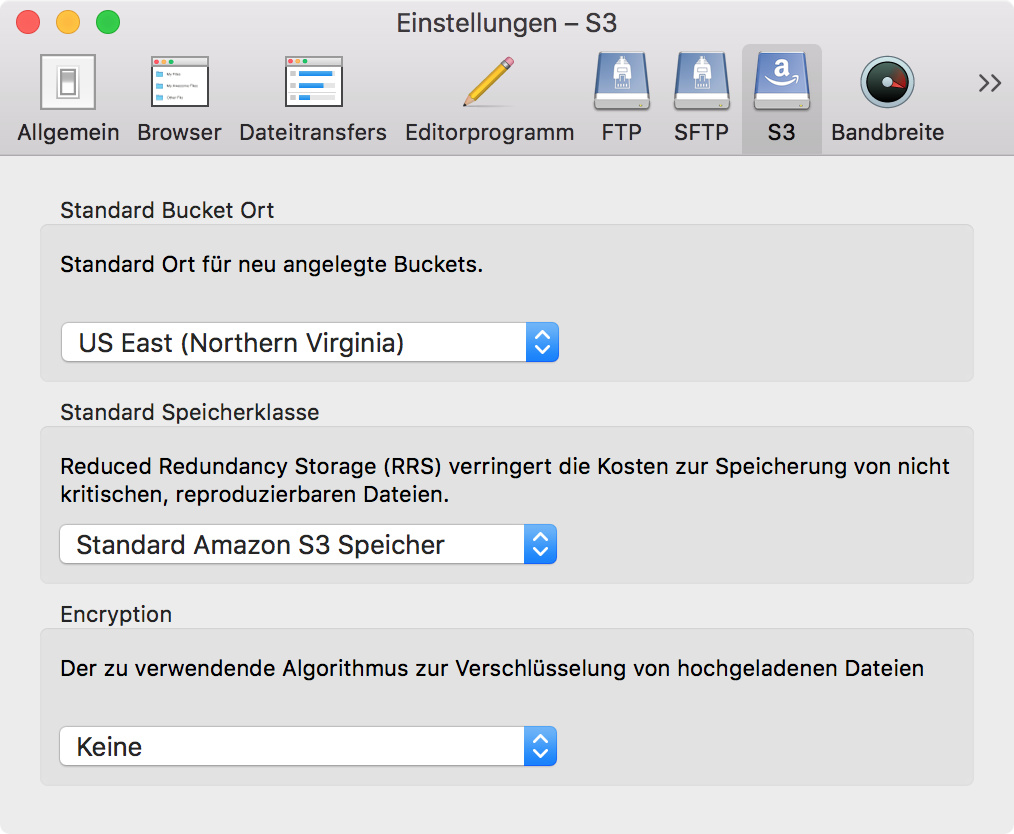
Task: Click the Editorprogramm tab label
Action: [489, 132]
